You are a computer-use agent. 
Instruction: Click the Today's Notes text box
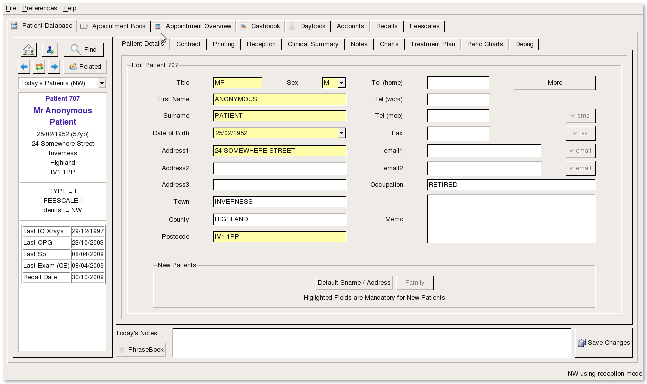(x=372, y=343)
